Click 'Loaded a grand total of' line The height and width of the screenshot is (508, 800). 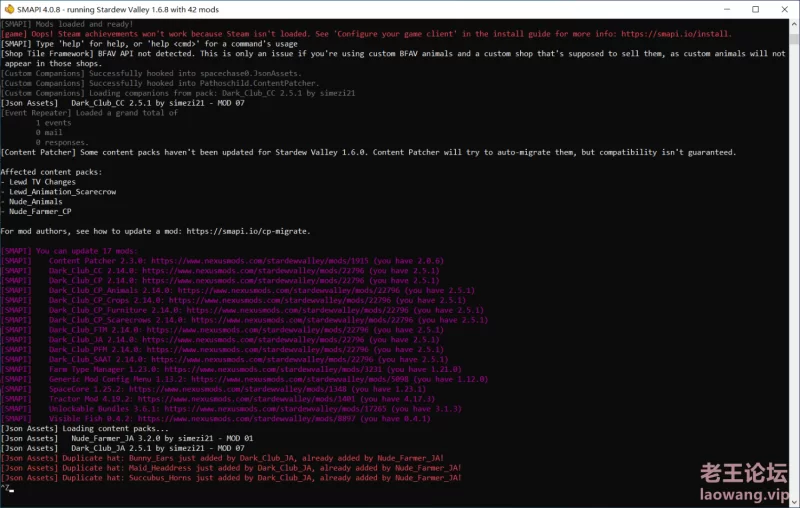coord(89,113)
